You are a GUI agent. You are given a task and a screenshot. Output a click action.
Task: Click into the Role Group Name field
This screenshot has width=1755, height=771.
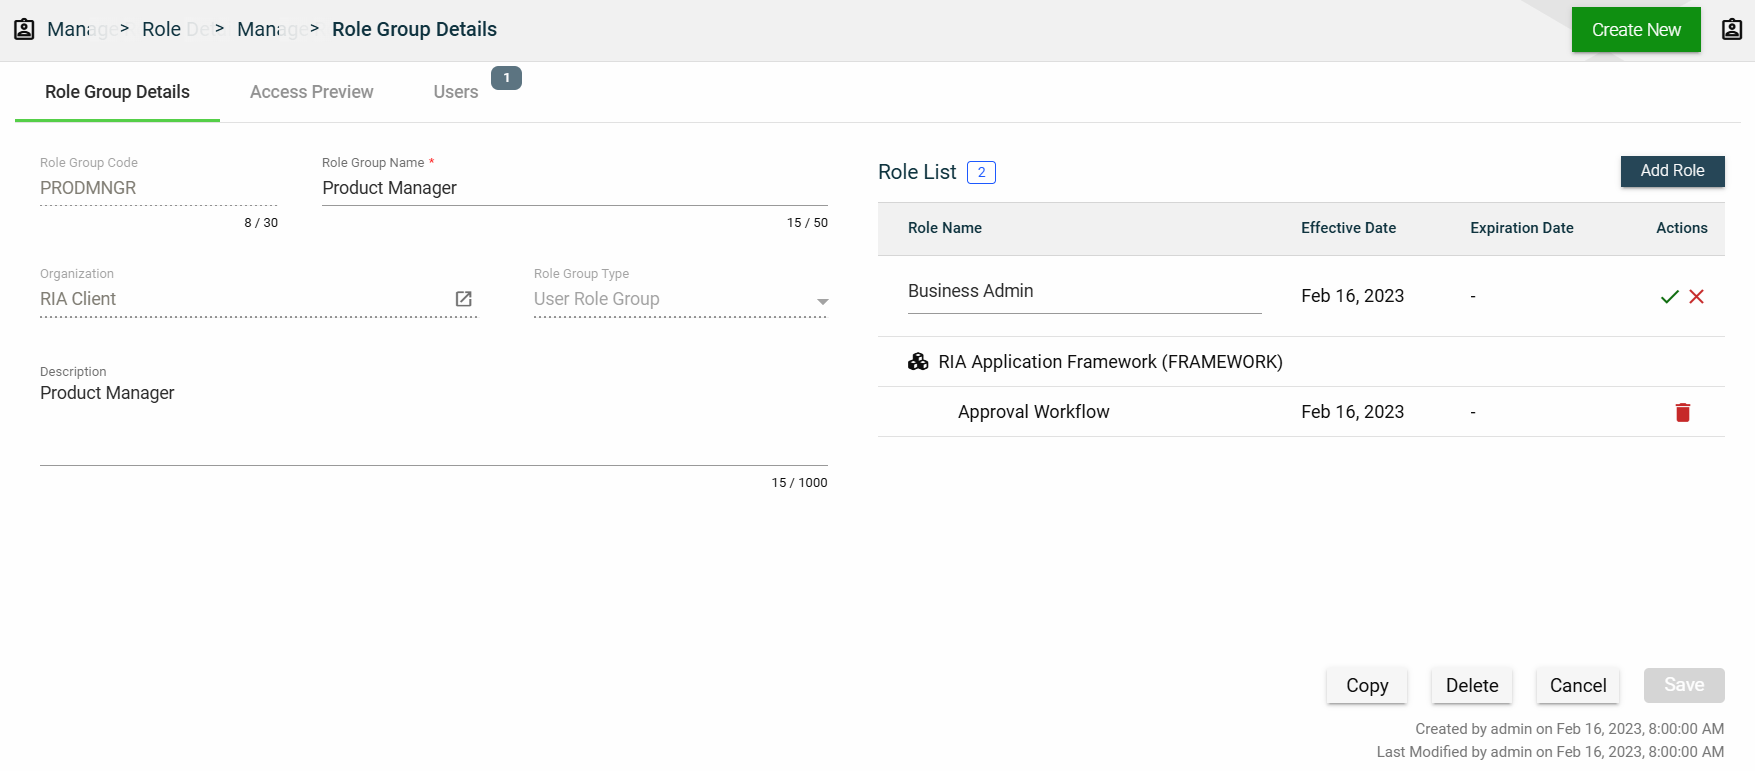coord(574,188)
